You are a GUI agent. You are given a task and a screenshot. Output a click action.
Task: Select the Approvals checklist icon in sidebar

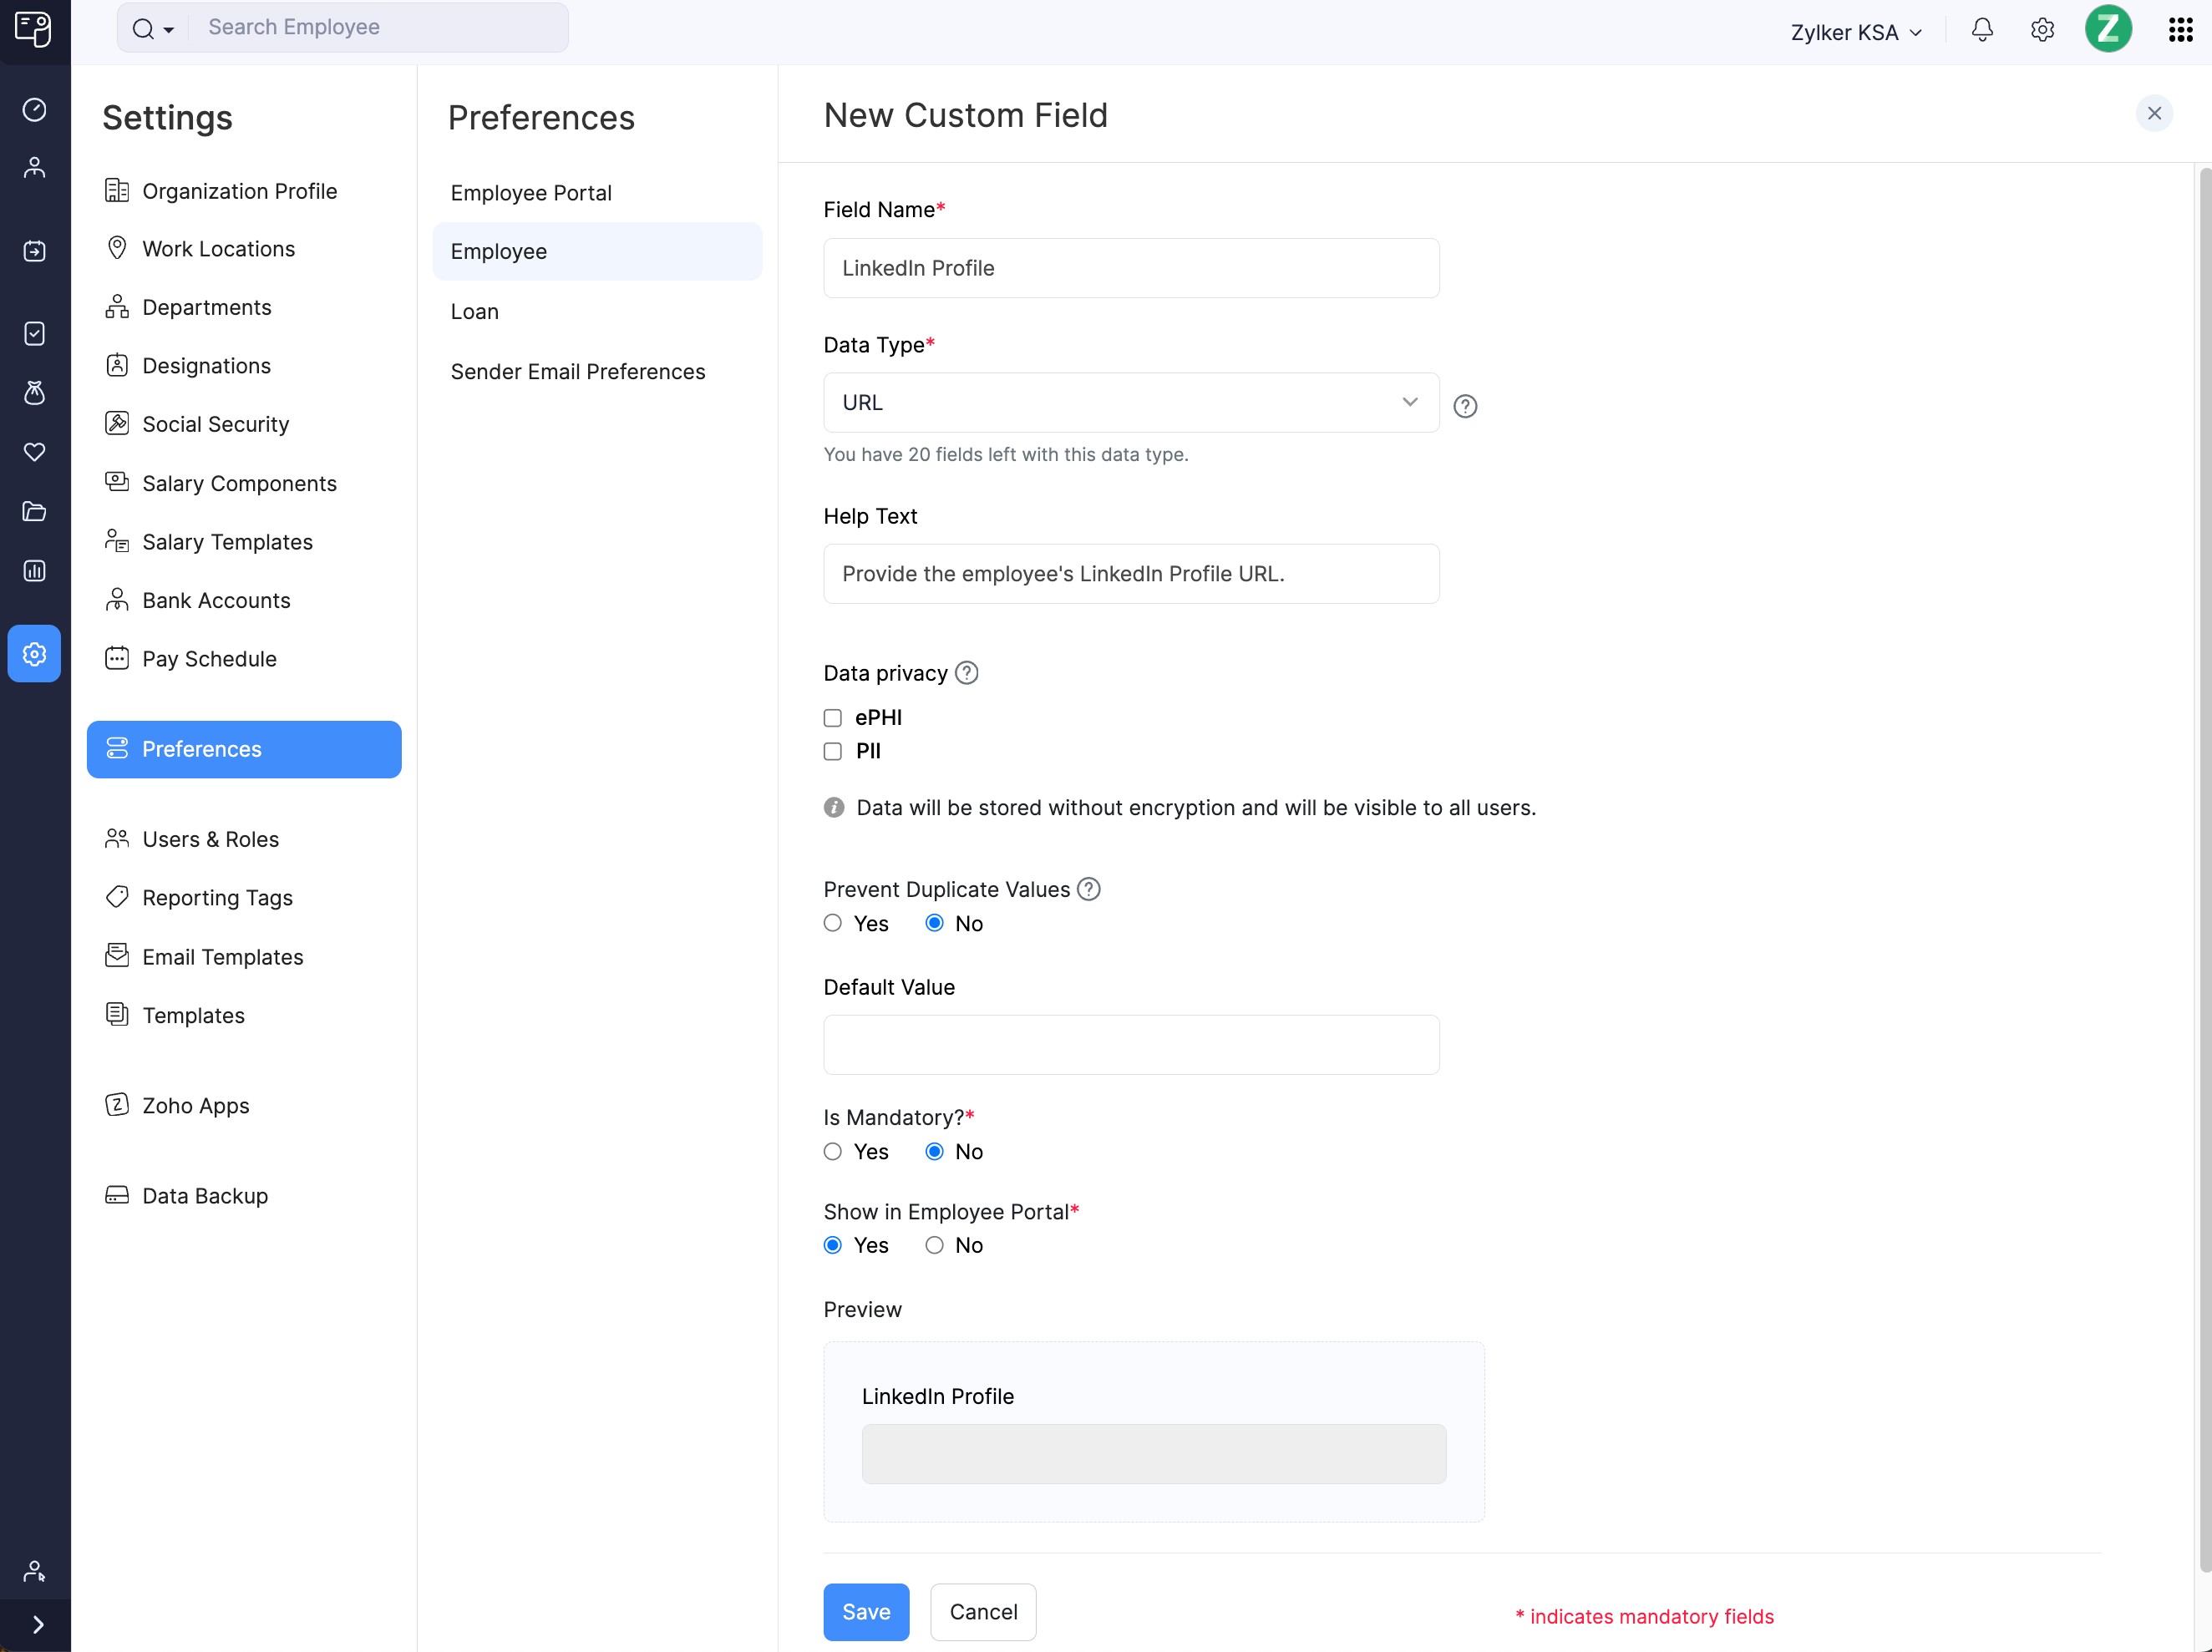click(34, 334)
